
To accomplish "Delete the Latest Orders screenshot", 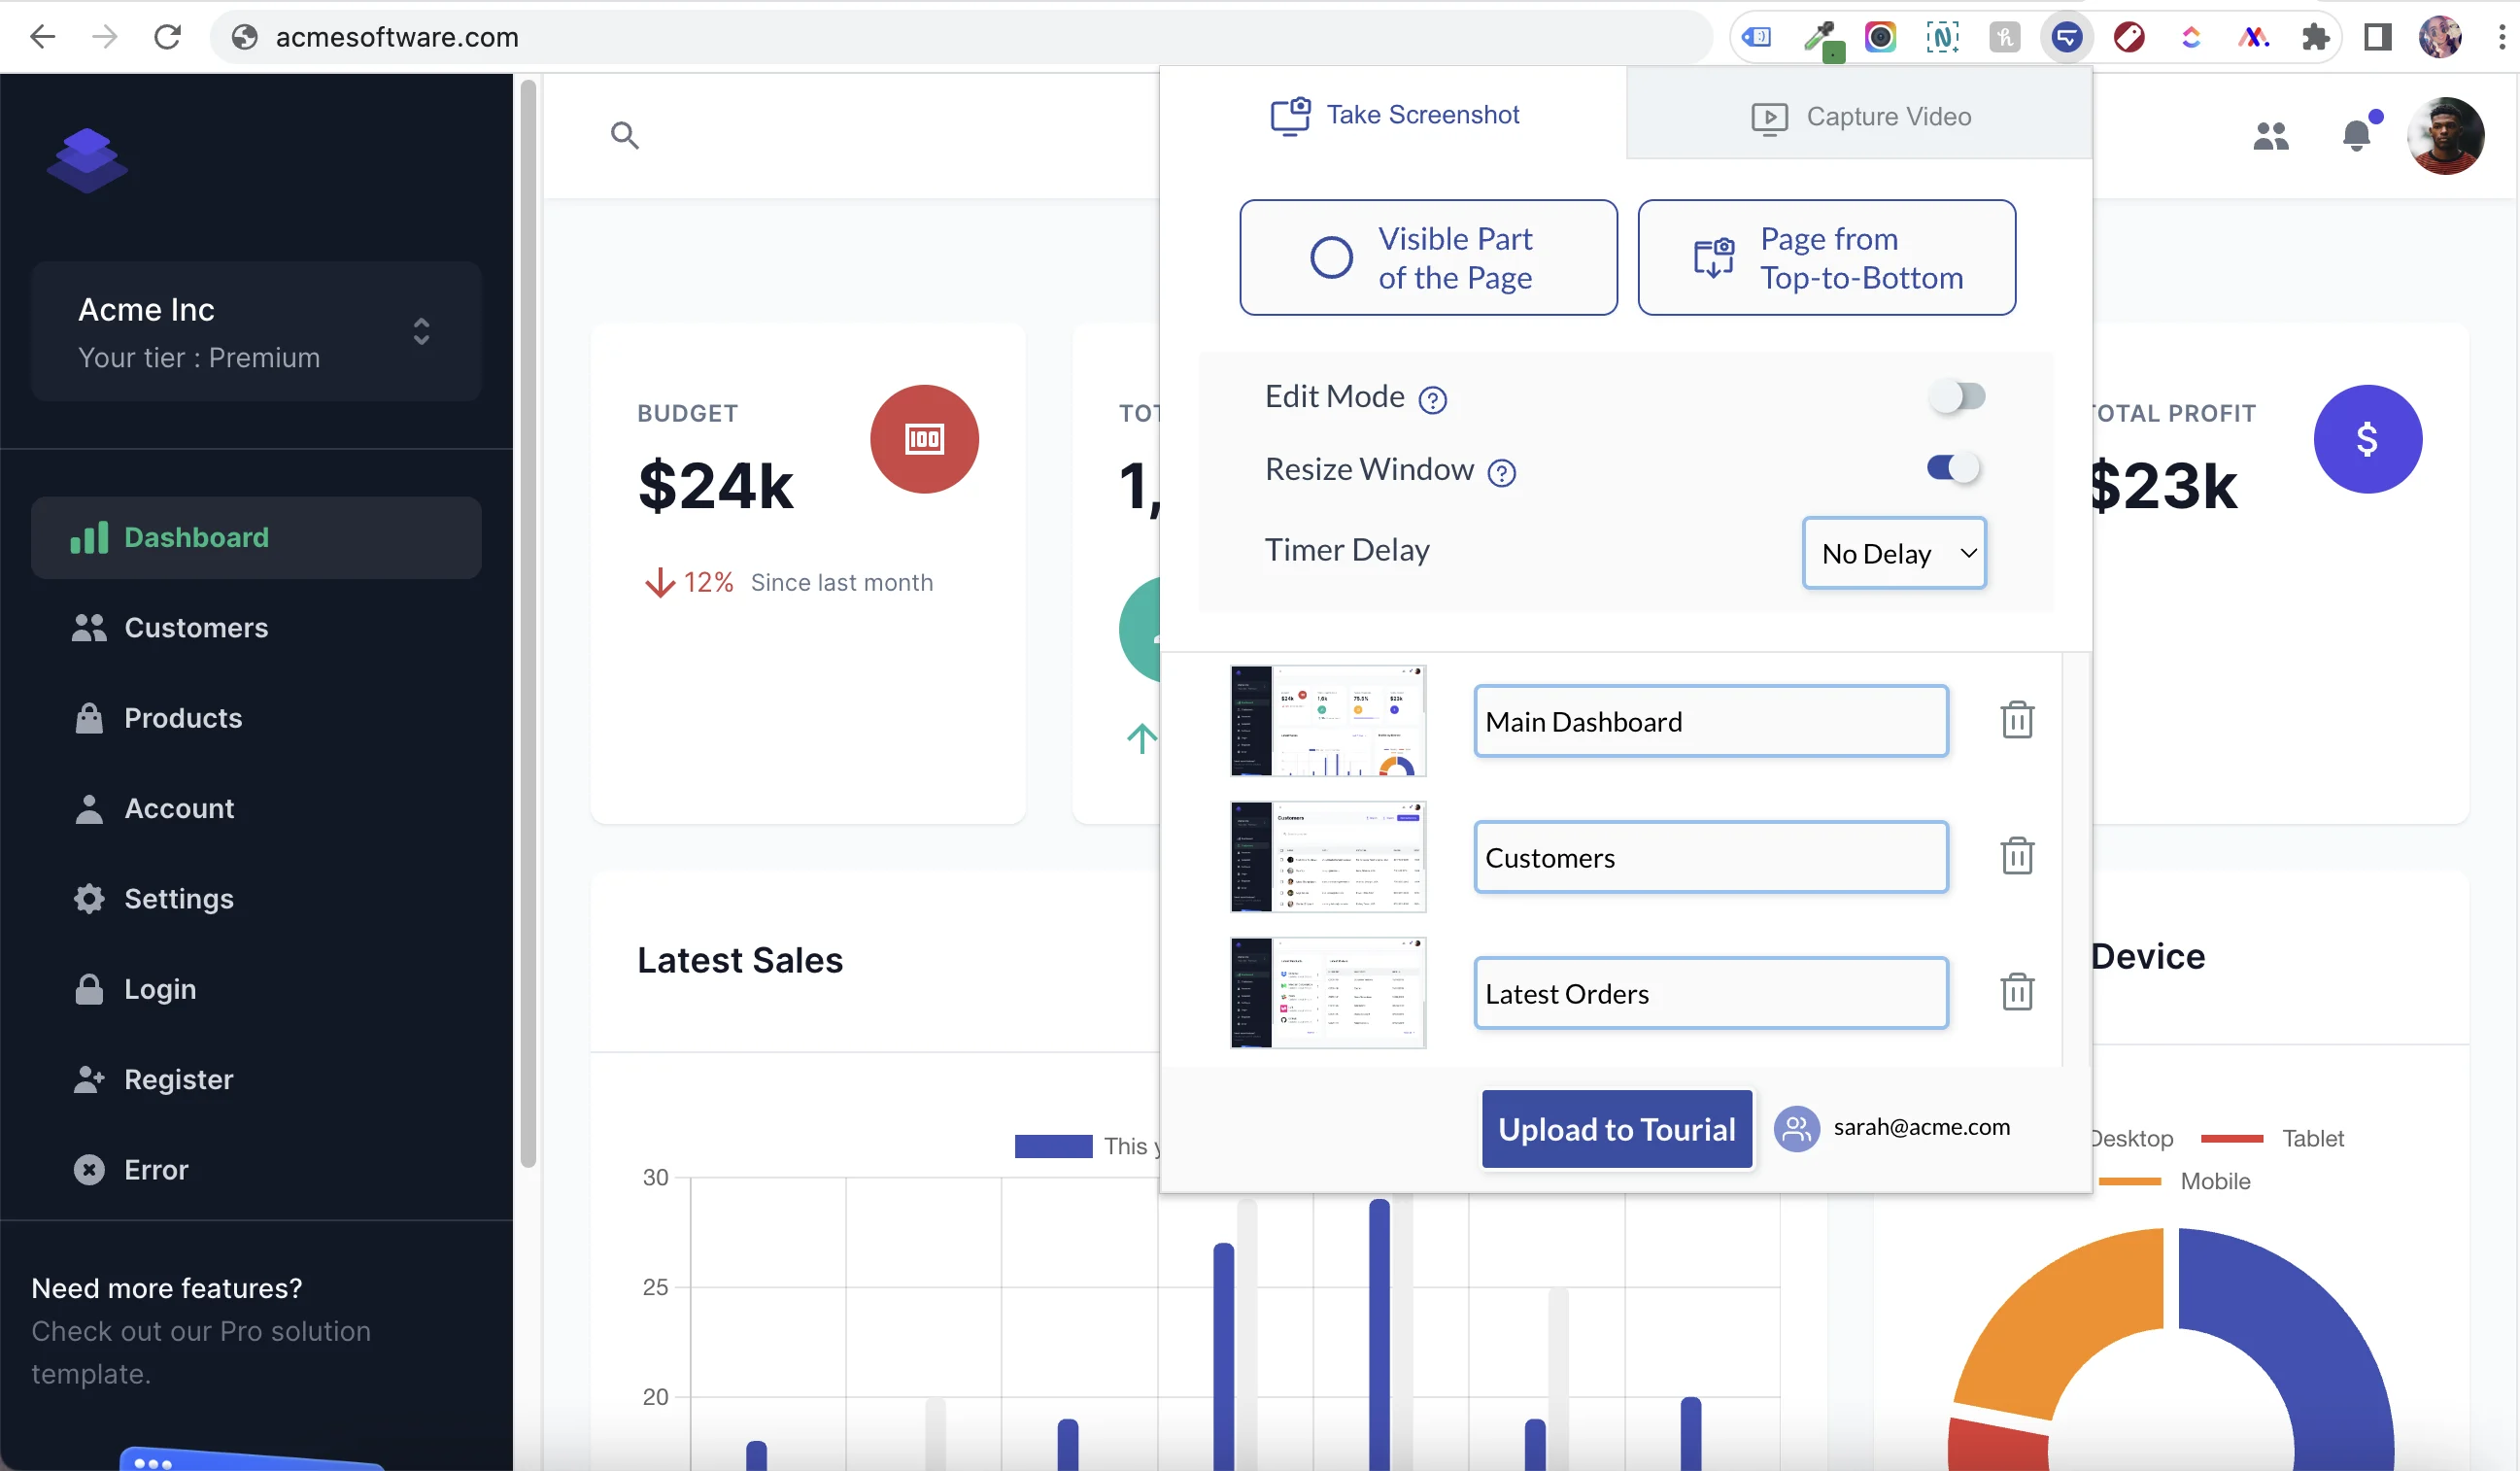I will [x=2017, y=992].
